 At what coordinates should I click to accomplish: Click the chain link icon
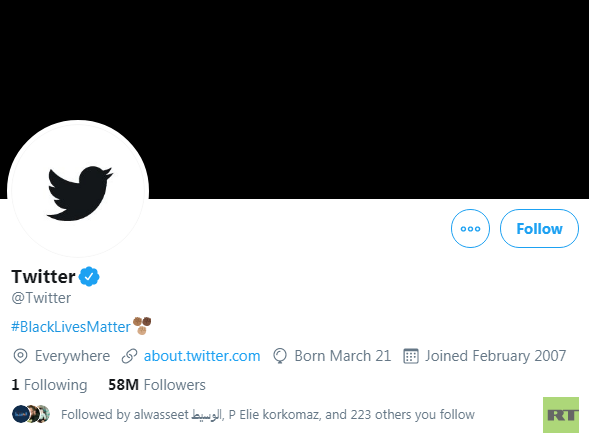[130, 356]
